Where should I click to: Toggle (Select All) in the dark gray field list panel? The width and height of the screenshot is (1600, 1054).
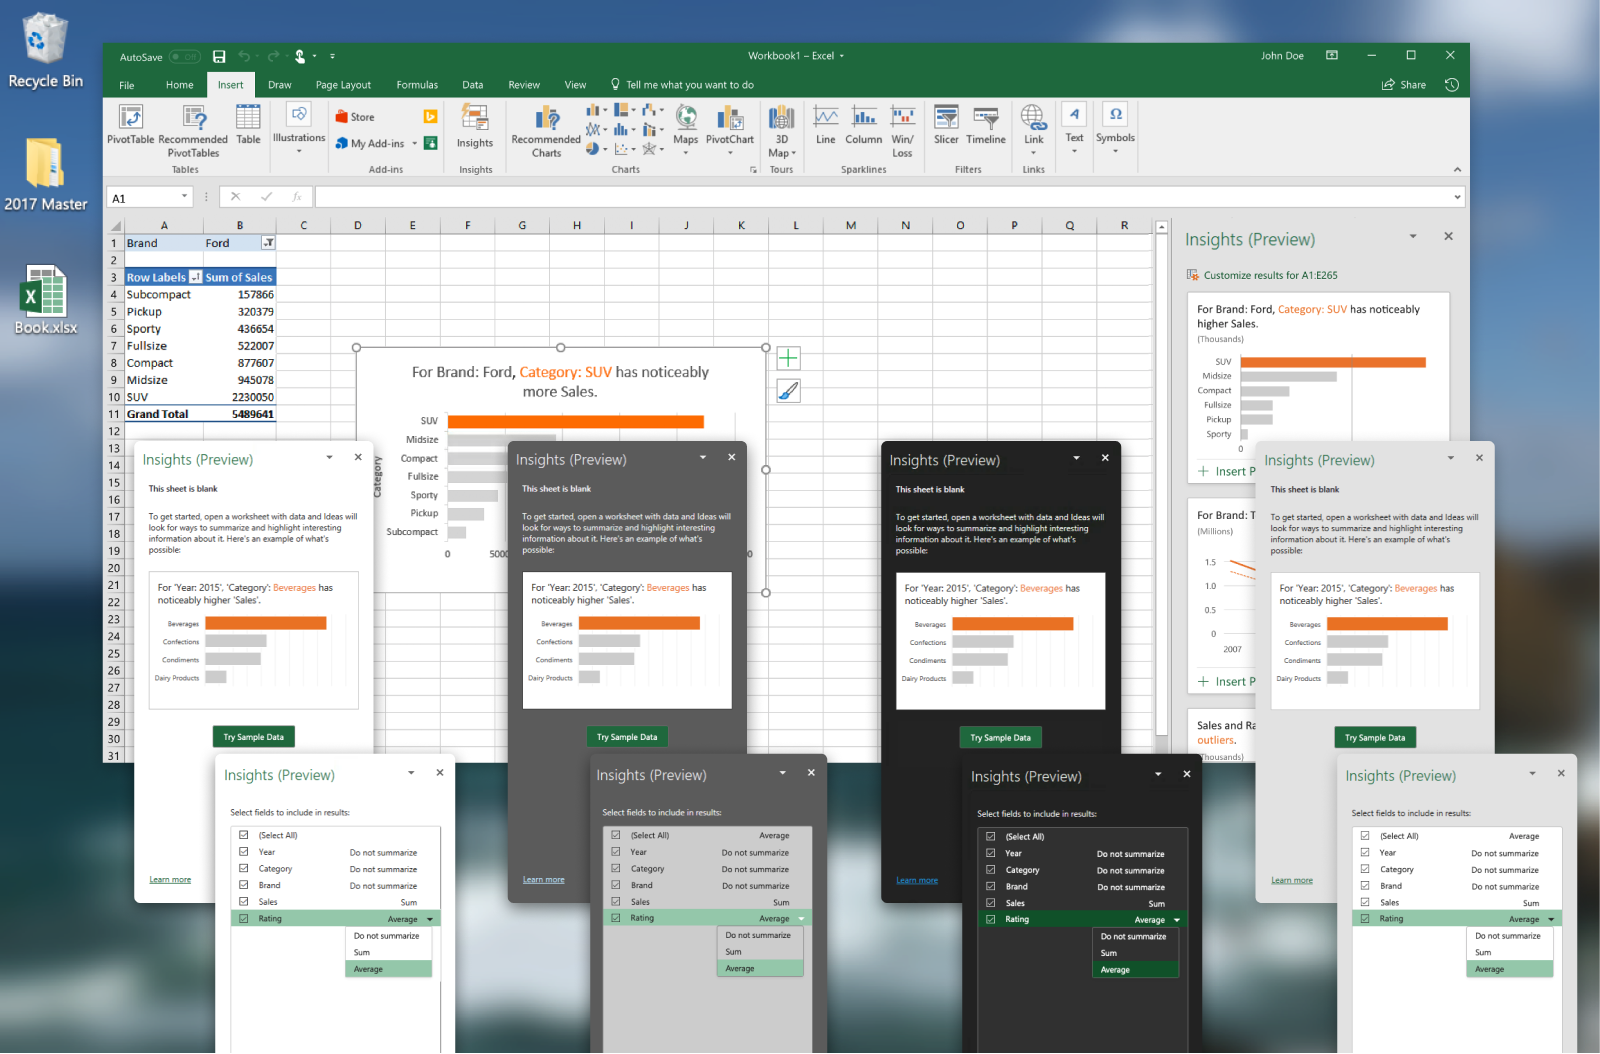coord(616,835)
